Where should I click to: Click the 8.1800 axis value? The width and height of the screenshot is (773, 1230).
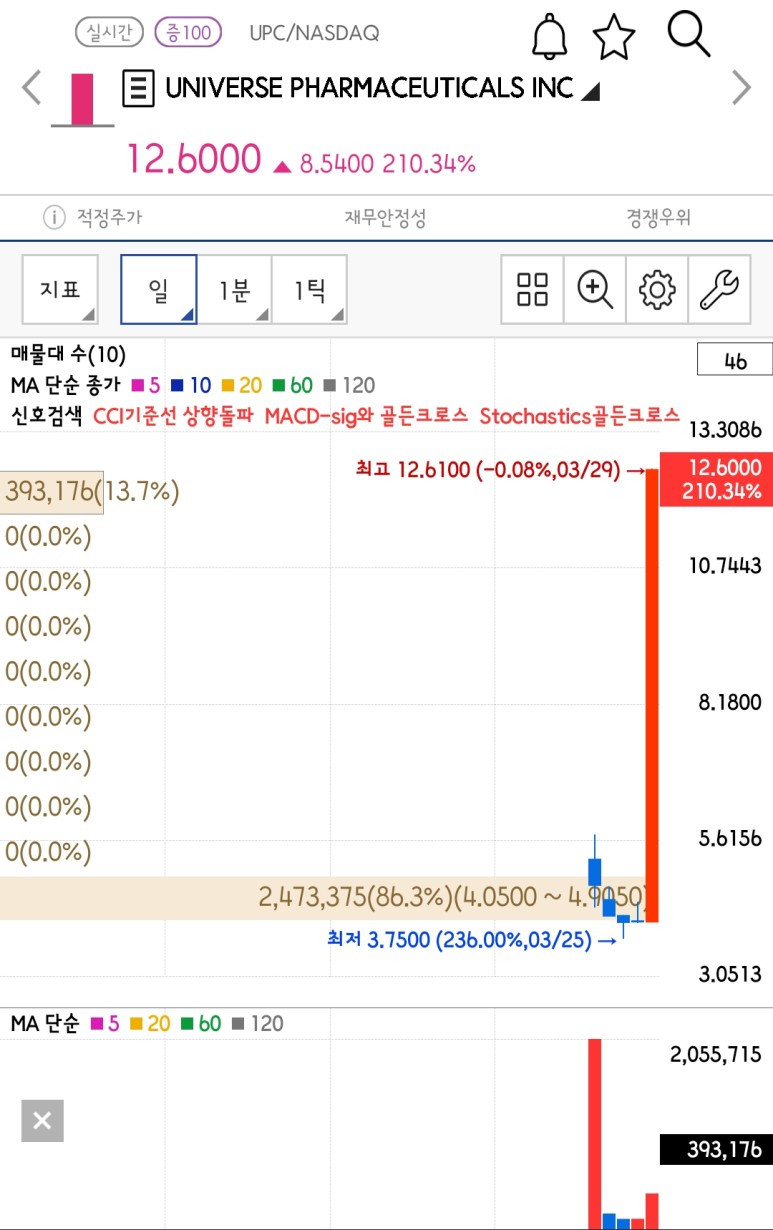730,702
